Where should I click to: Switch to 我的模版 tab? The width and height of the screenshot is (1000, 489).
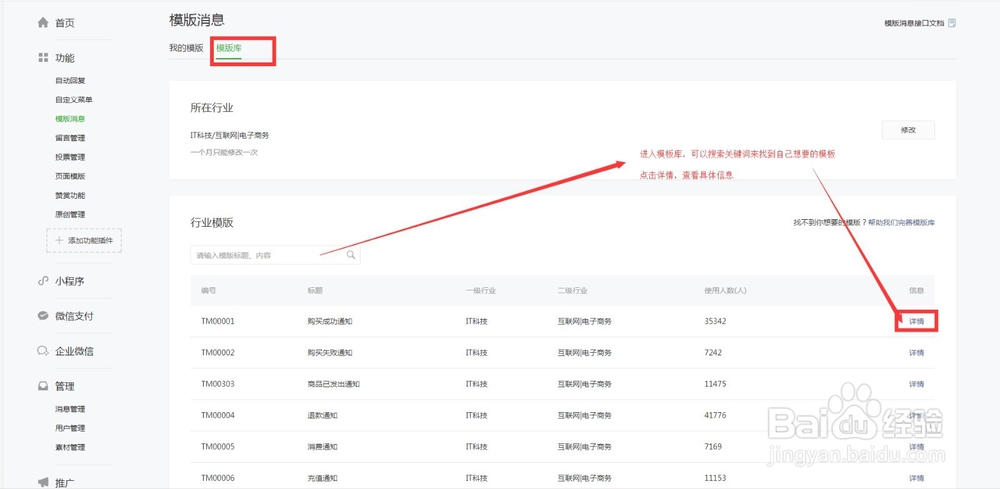point(186,48)
